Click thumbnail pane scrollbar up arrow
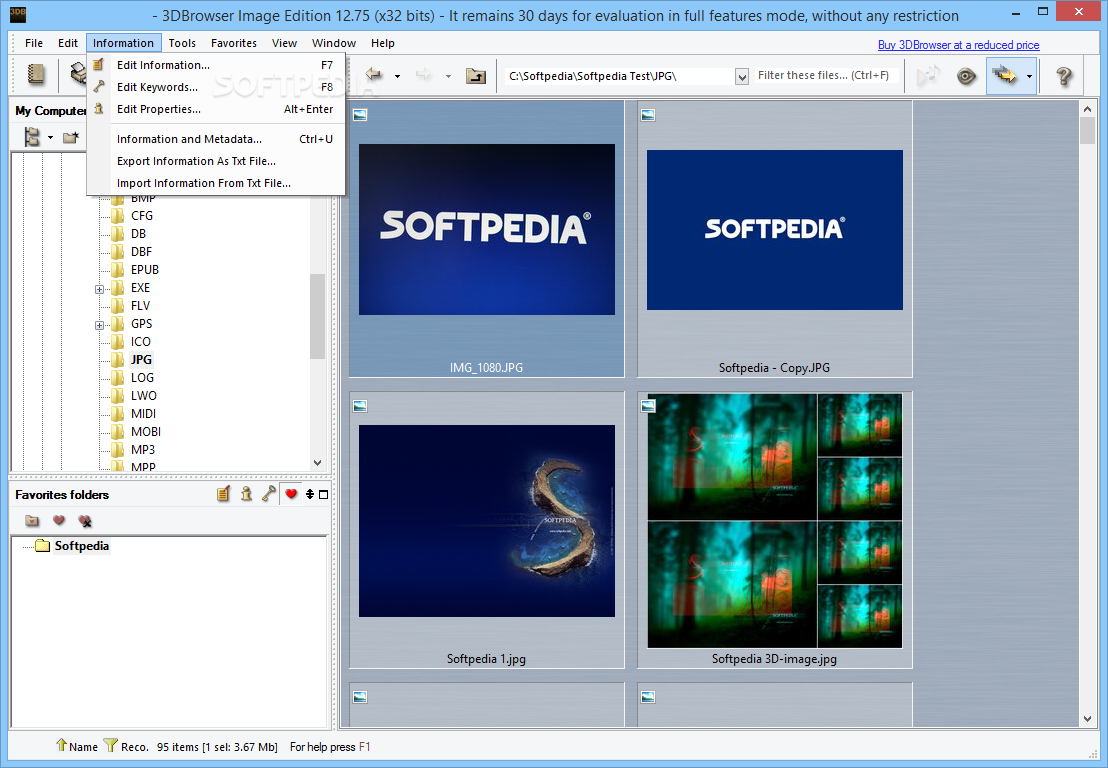Screen dimensions: 1108x768 [1087, 109]
